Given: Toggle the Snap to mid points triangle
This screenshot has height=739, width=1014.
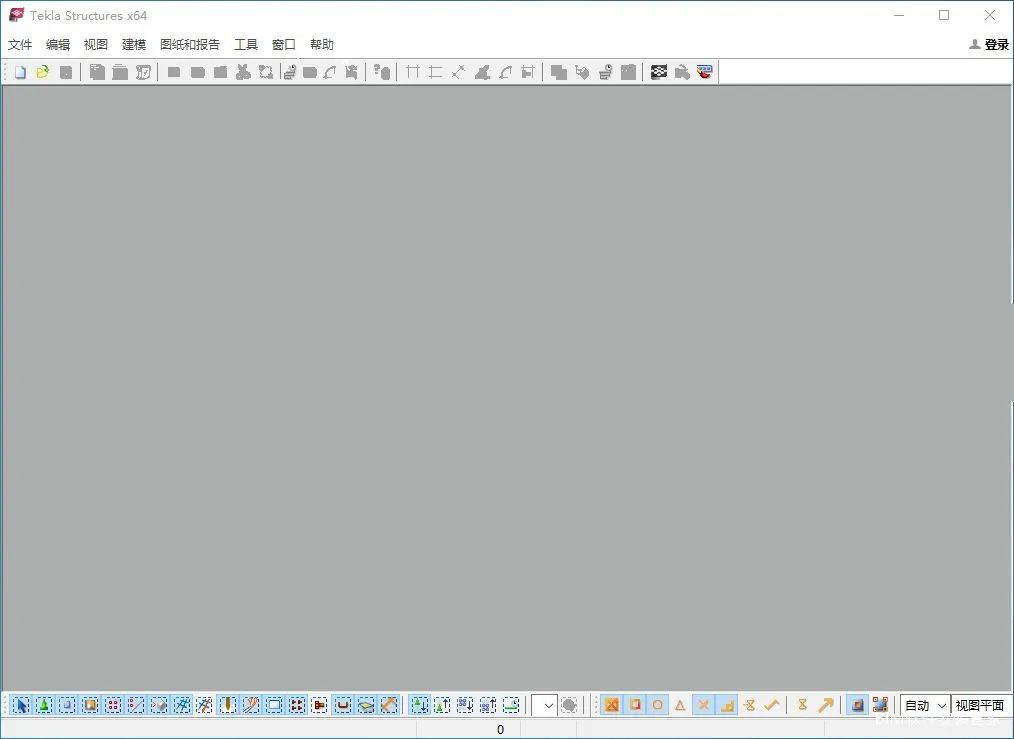Looking at the screenshot, I should coord(680,705).
